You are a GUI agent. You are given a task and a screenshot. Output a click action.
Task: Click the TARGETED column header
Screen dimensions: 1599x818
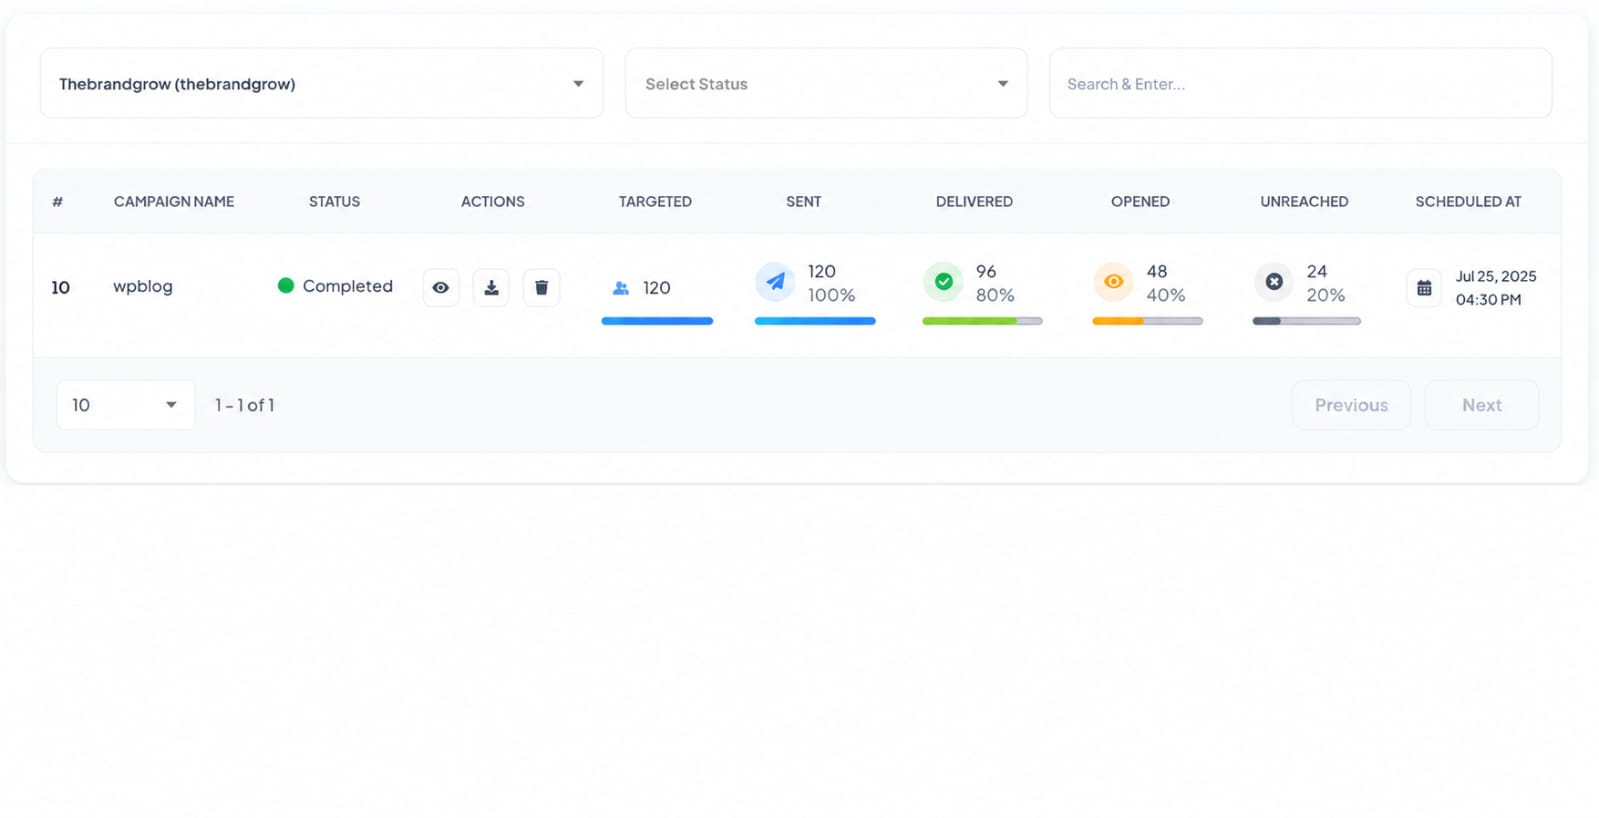pos(655,202)
